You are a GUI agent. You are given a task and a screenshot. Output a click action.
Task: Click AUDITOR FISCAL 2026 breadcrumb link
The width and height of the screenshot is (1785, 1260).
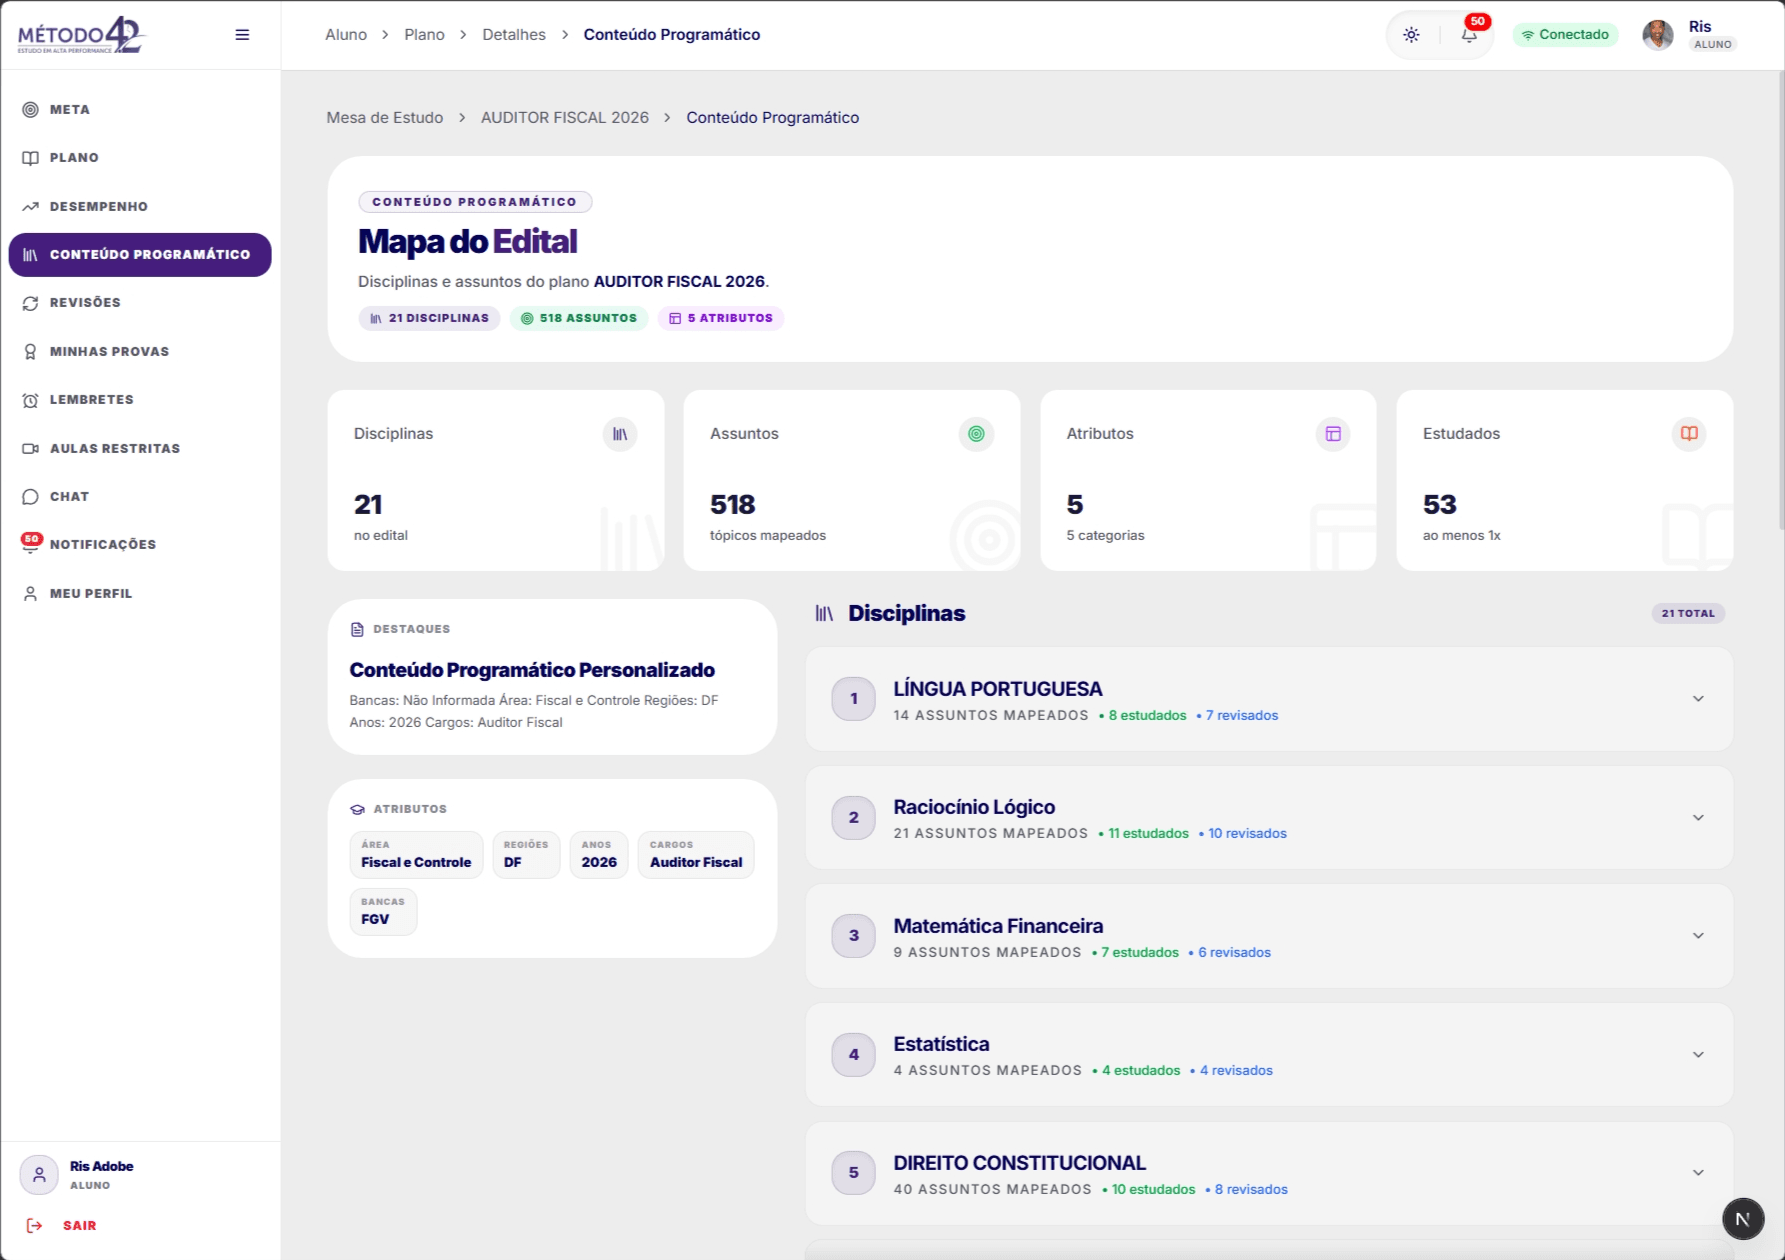(565, 118)
